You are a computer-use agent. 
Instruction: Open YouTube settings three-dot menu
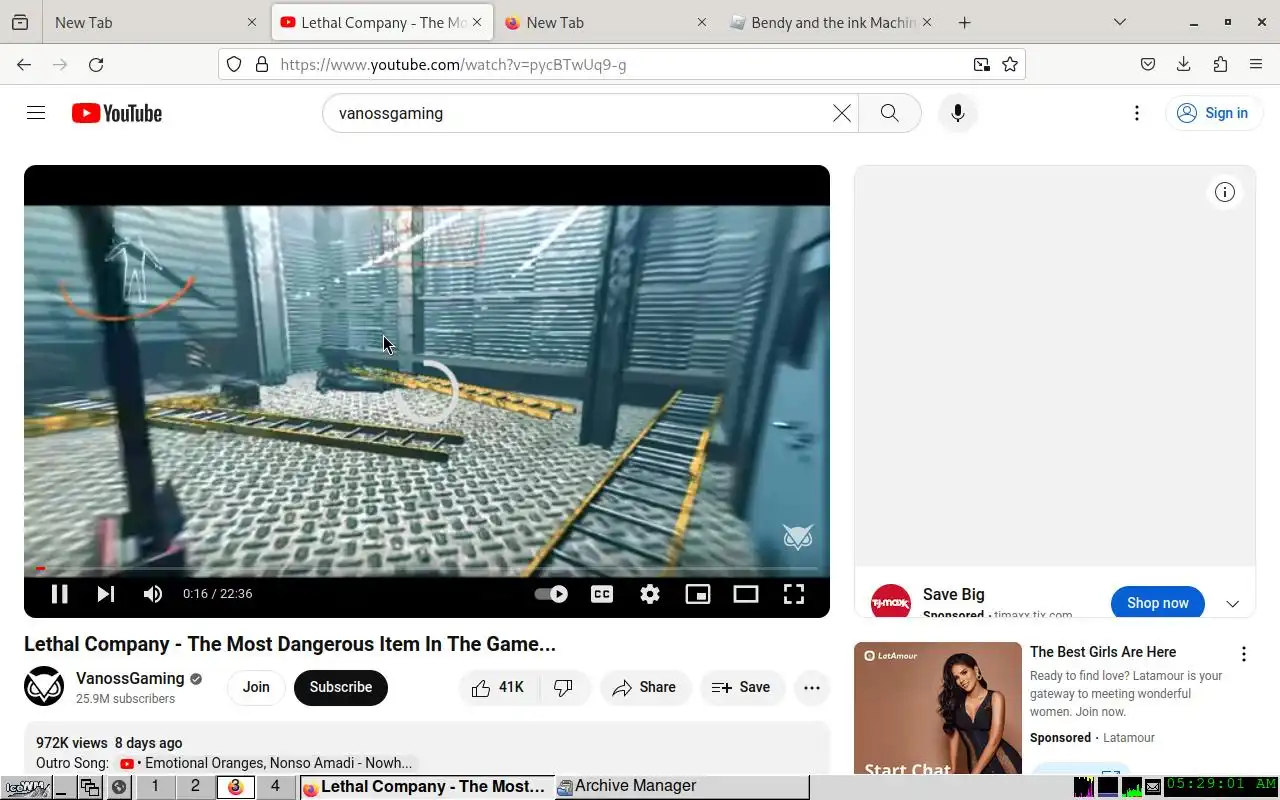[x=1137, y=113]
